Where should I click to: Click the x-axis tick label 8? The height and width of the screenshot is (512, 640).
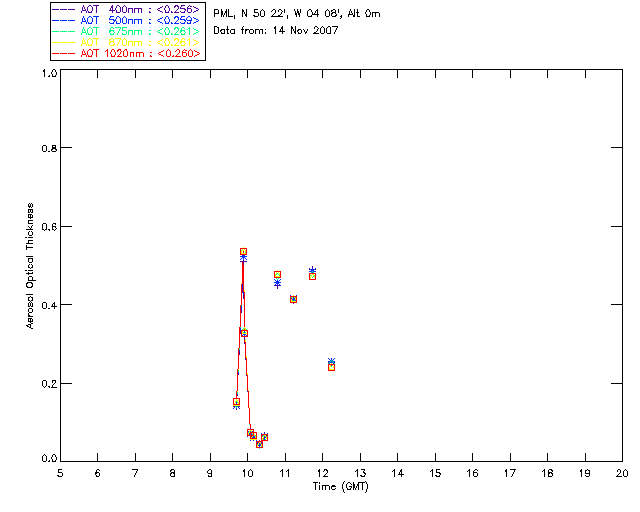(172, 473)
